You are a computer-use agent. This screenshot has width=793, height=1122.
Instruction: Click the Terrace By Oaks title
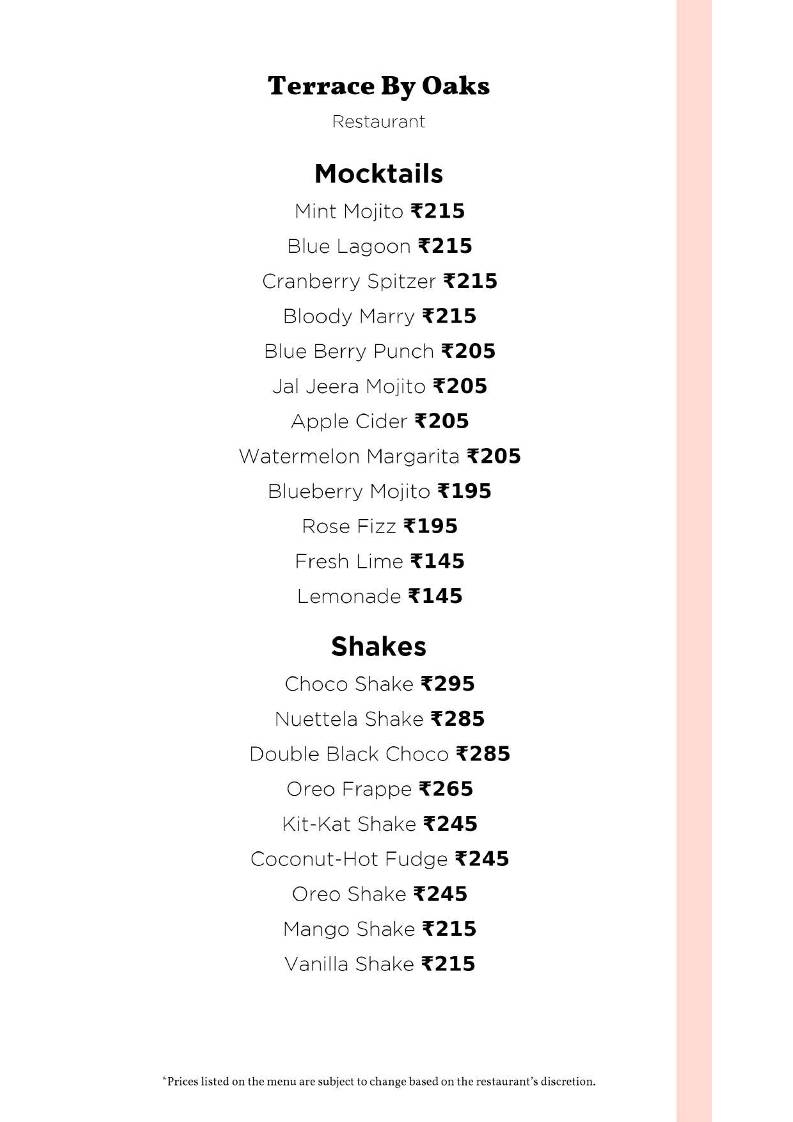coord(379,87)
